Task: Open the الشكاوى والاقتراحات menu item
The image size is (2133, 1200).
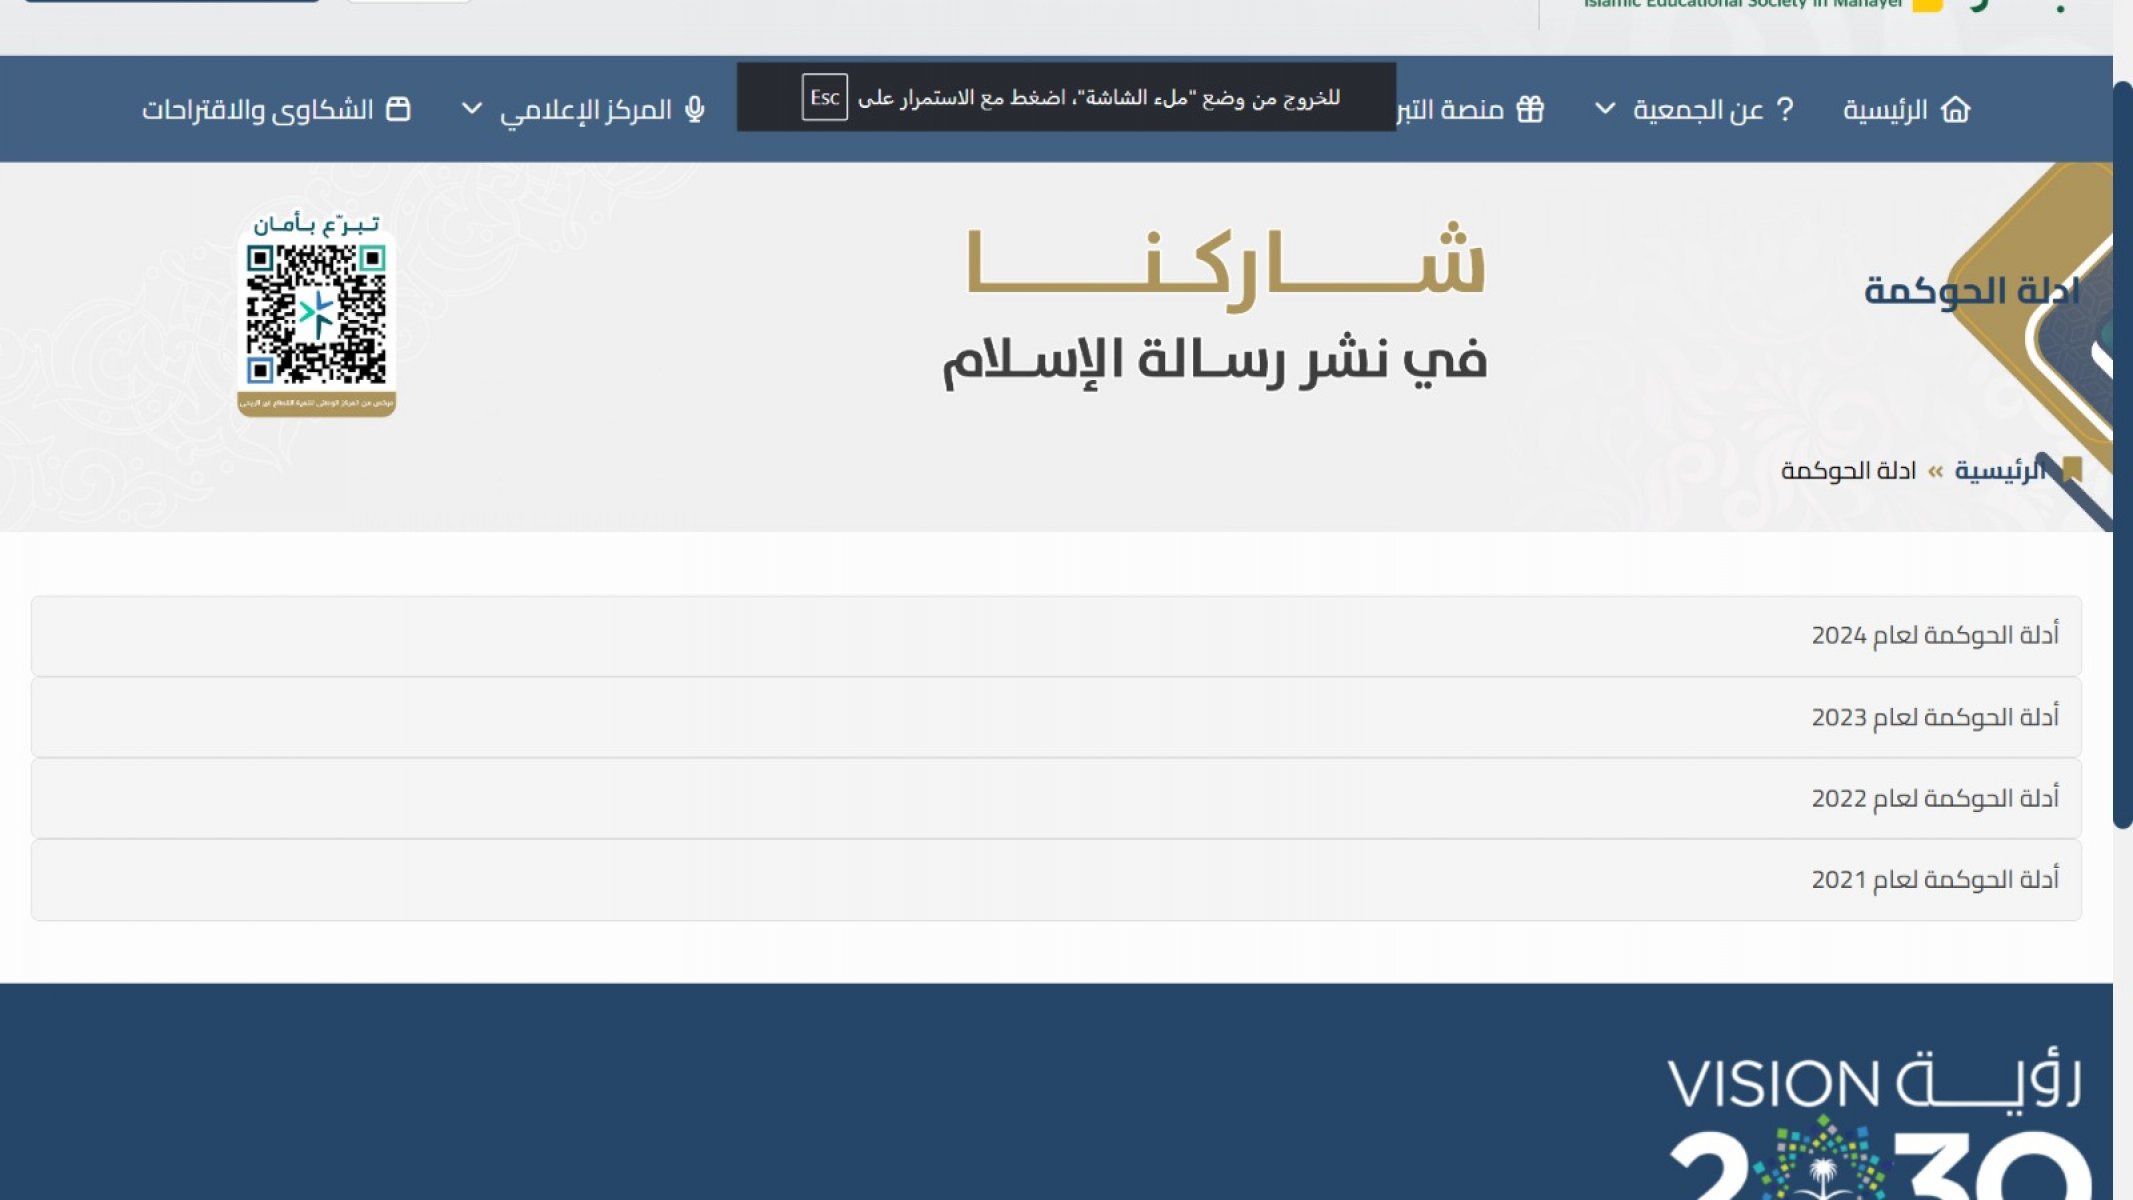Action: coord(276,109)
